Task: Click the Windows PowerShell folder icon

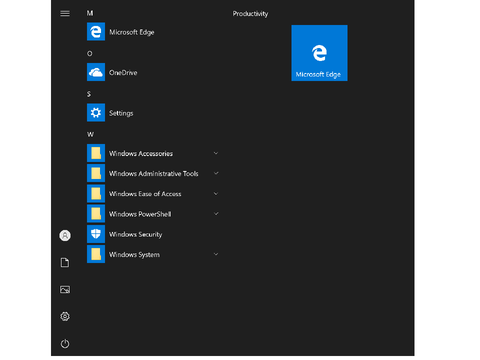Action: pyautogui.click(x=96, y=214)
